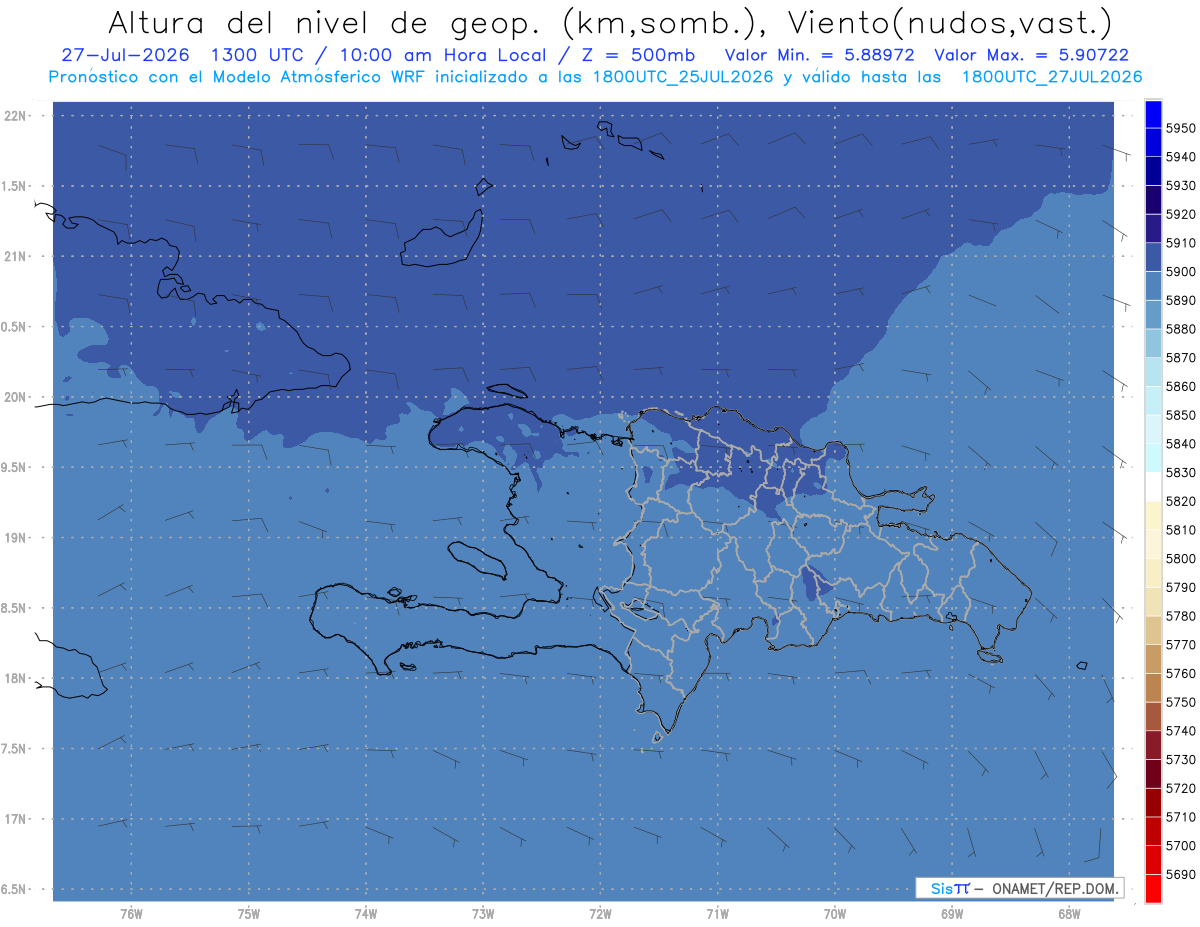Click 'Valor Min. = 5.88972'
This screenshot has width=1200, height=927.
tap(821, 56)
